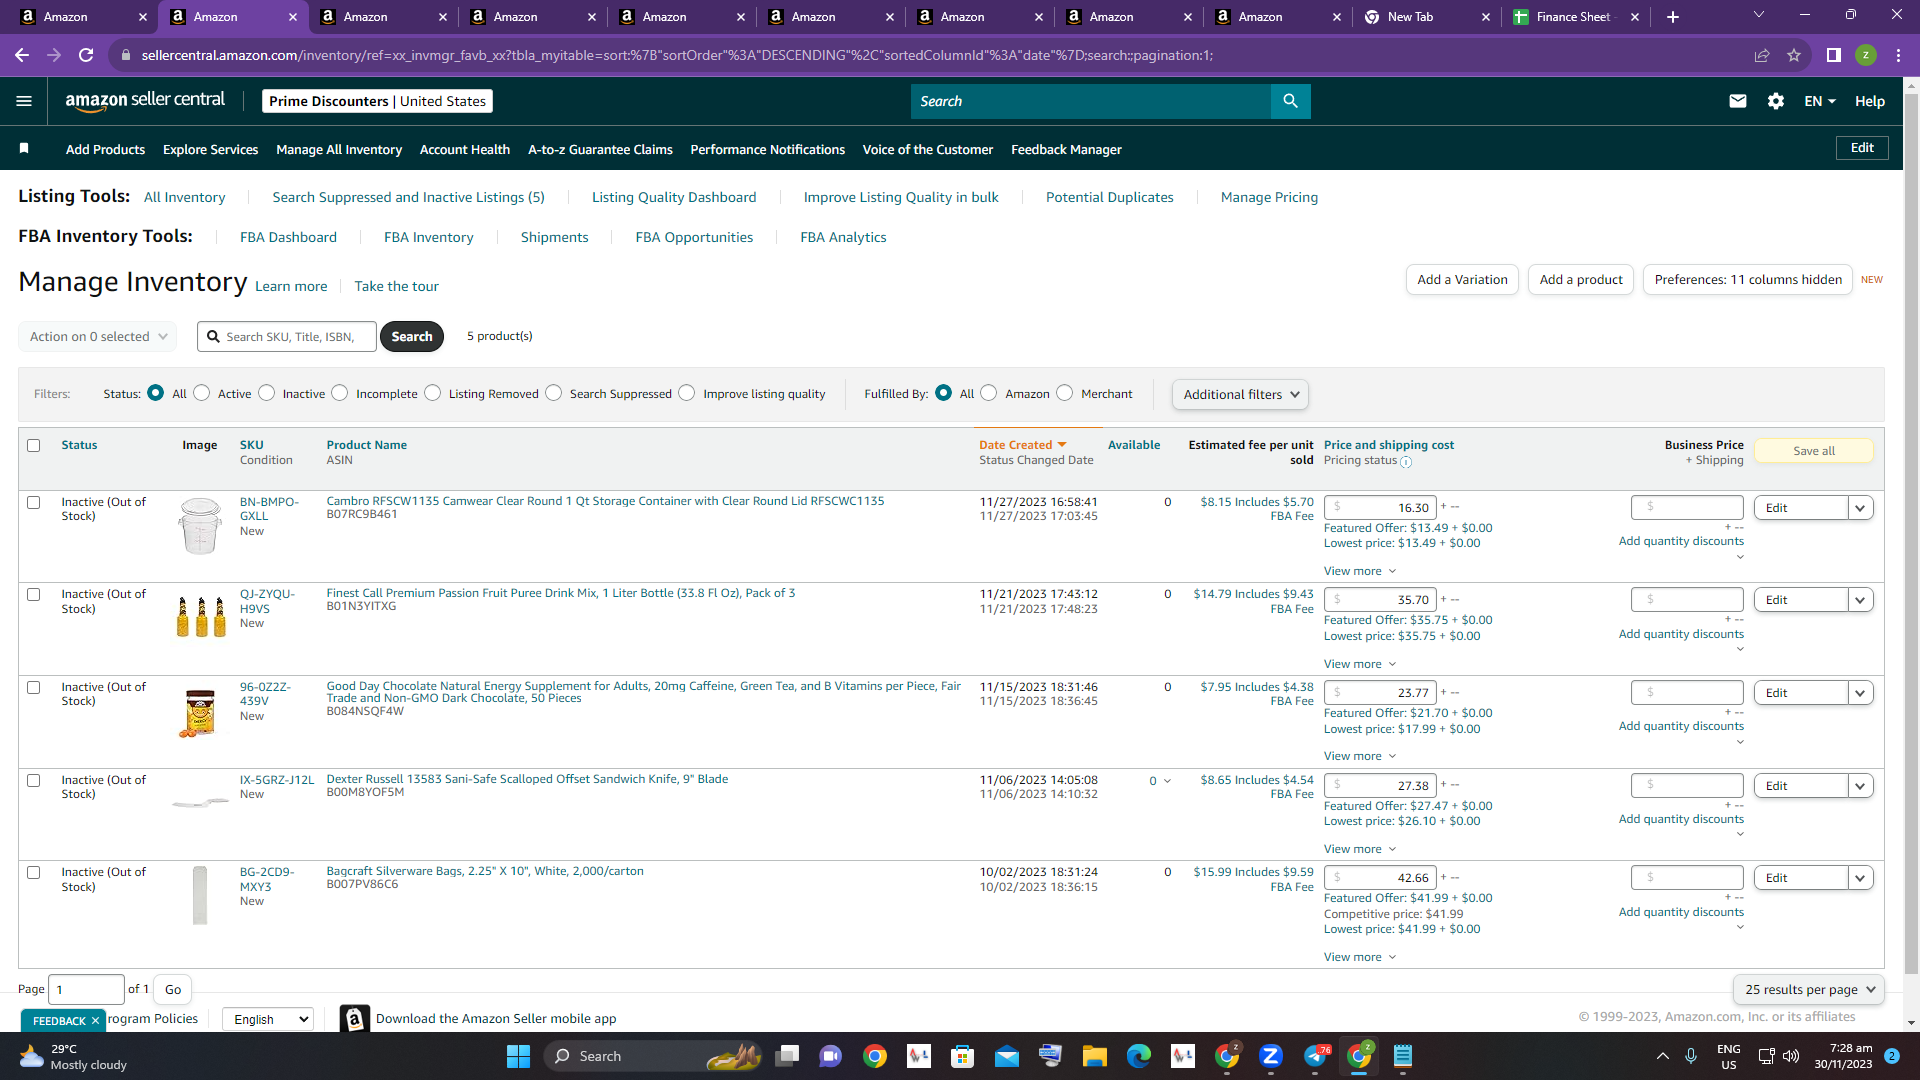The height and width of the screenshot is (1080, 1920).
Task: Open the English language dropdown in footer
Action: tap(268, 1019)
